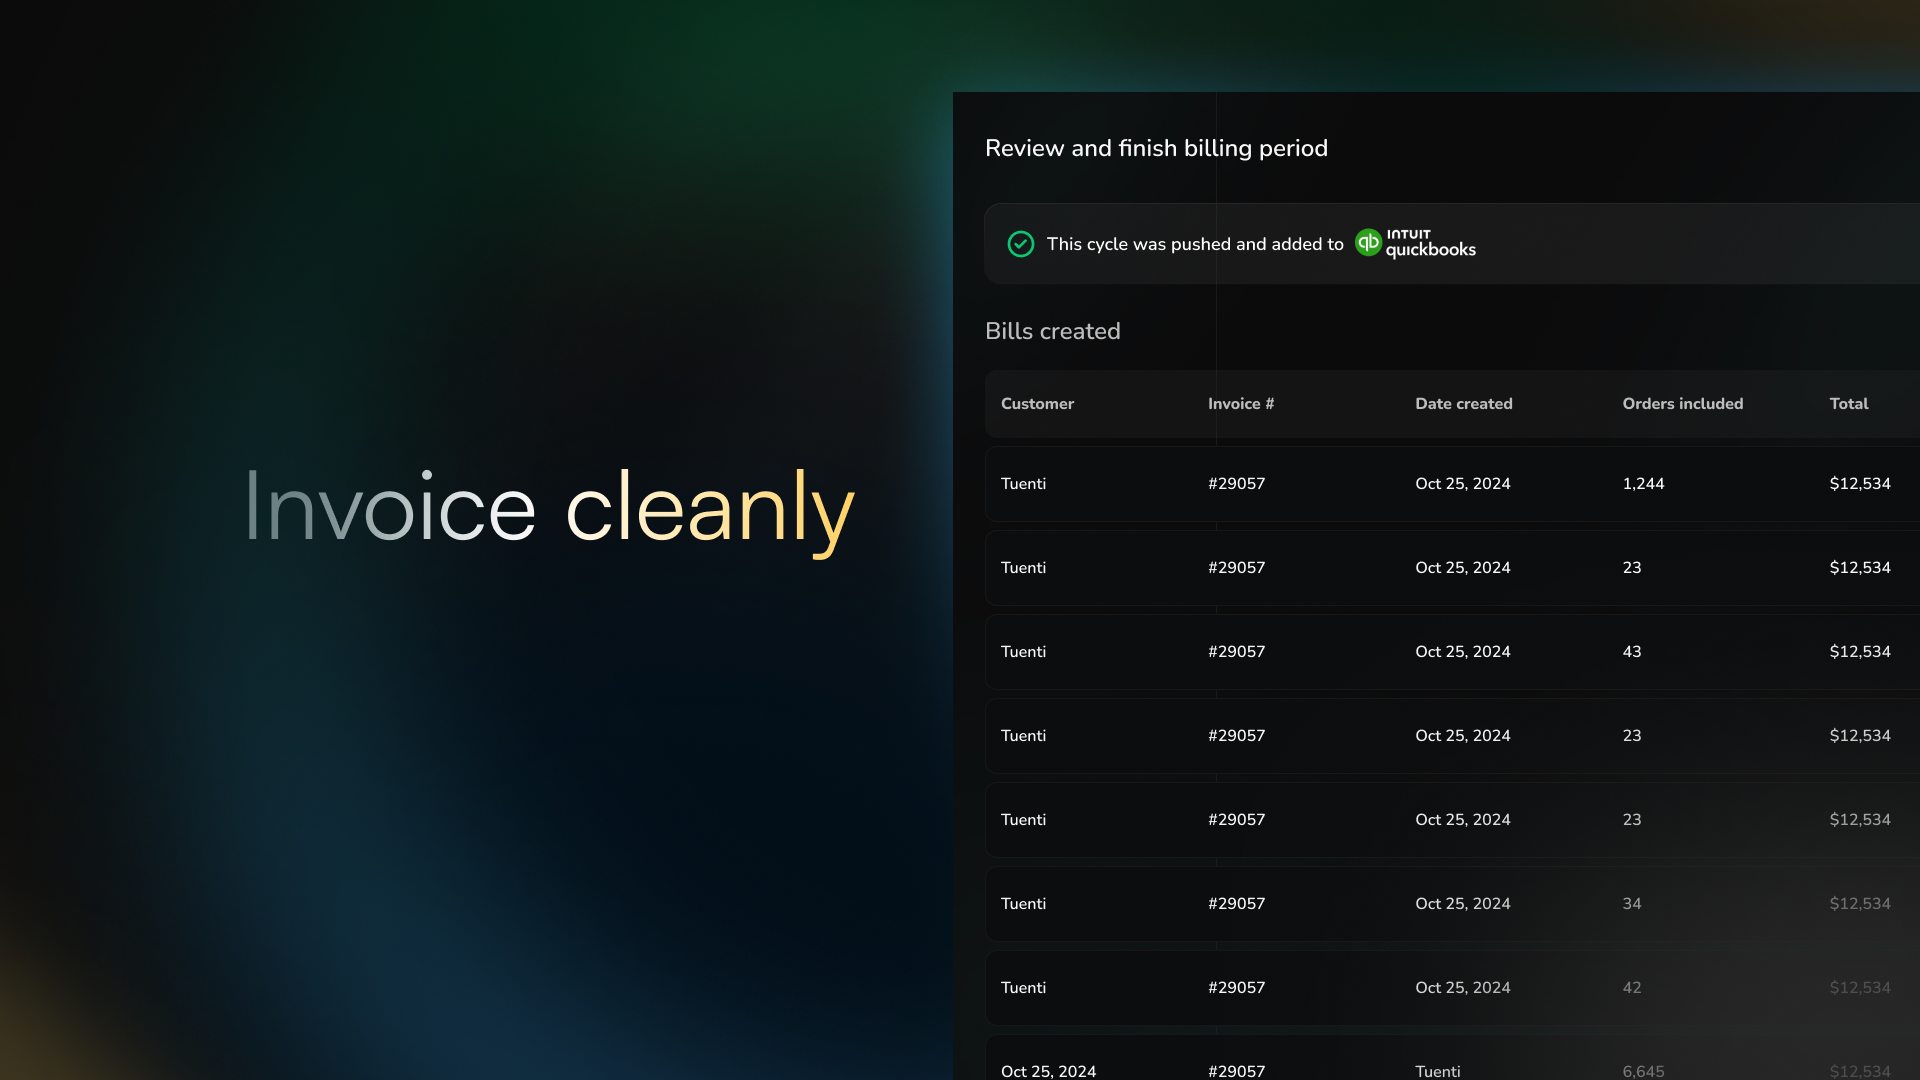Click Oct 25, 2024 date in first row

(x=1462, y=484)
